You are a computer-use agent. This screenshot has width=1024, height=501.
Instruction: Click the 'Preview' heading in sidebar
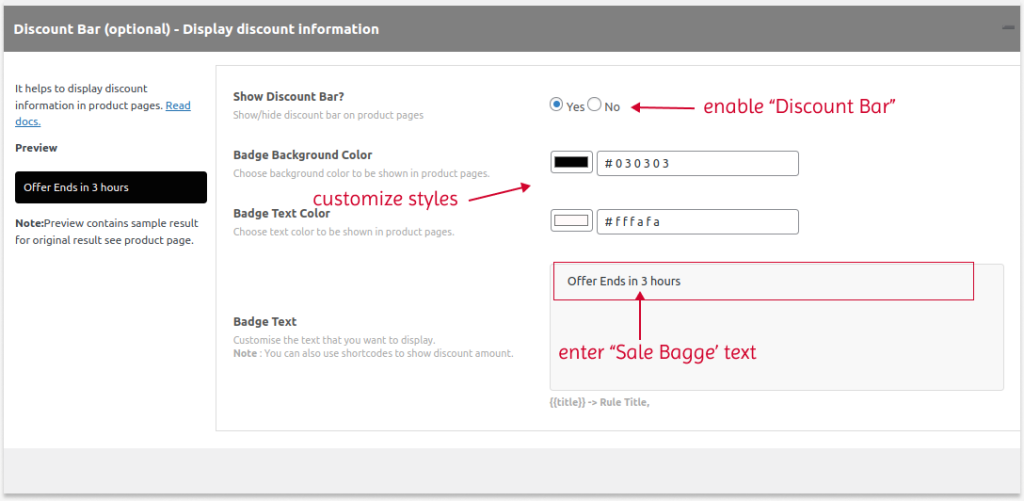coord(36,148)
